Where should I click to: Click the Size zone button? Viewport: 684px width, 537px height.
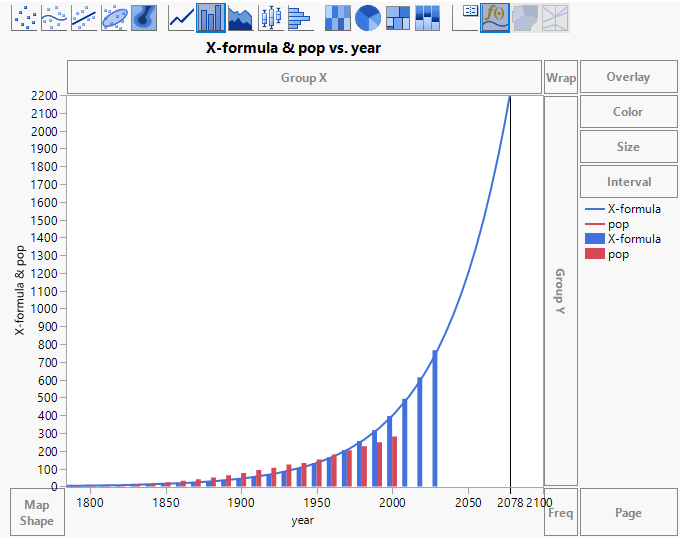[628, 147]
